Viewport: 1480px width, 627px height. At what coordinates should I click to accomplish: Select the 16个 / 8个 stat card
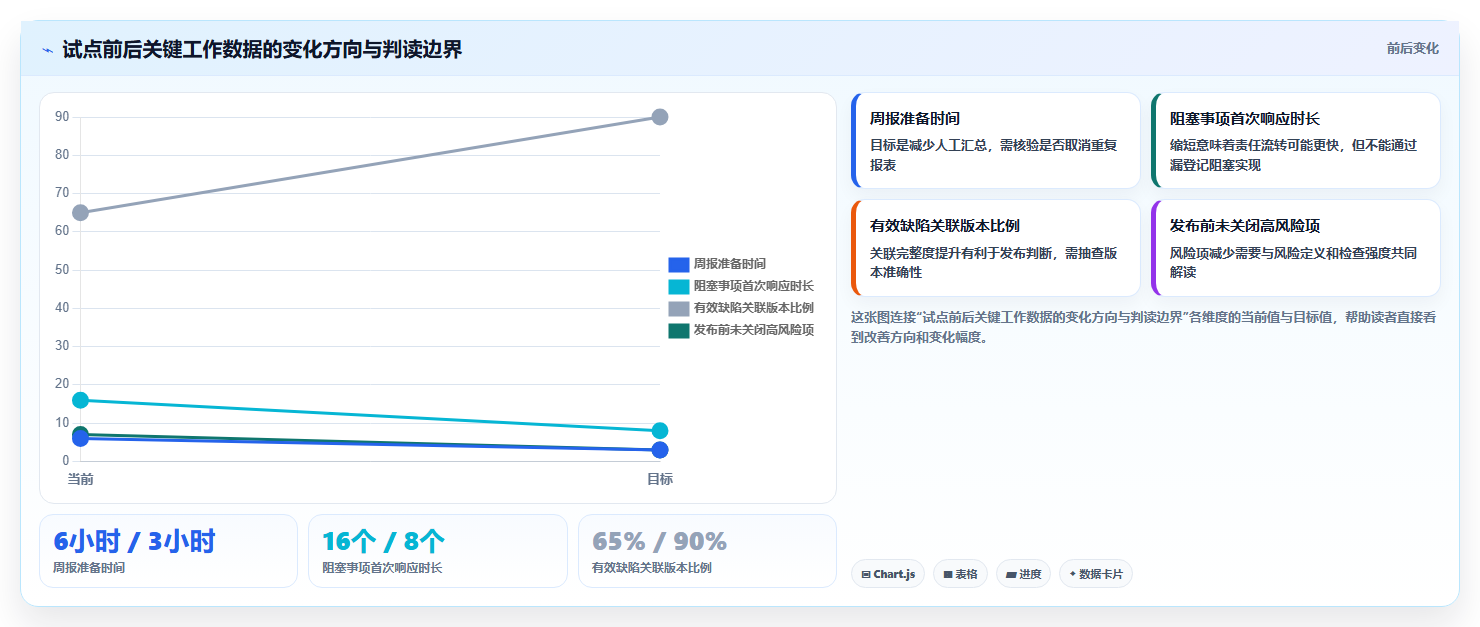437,551
